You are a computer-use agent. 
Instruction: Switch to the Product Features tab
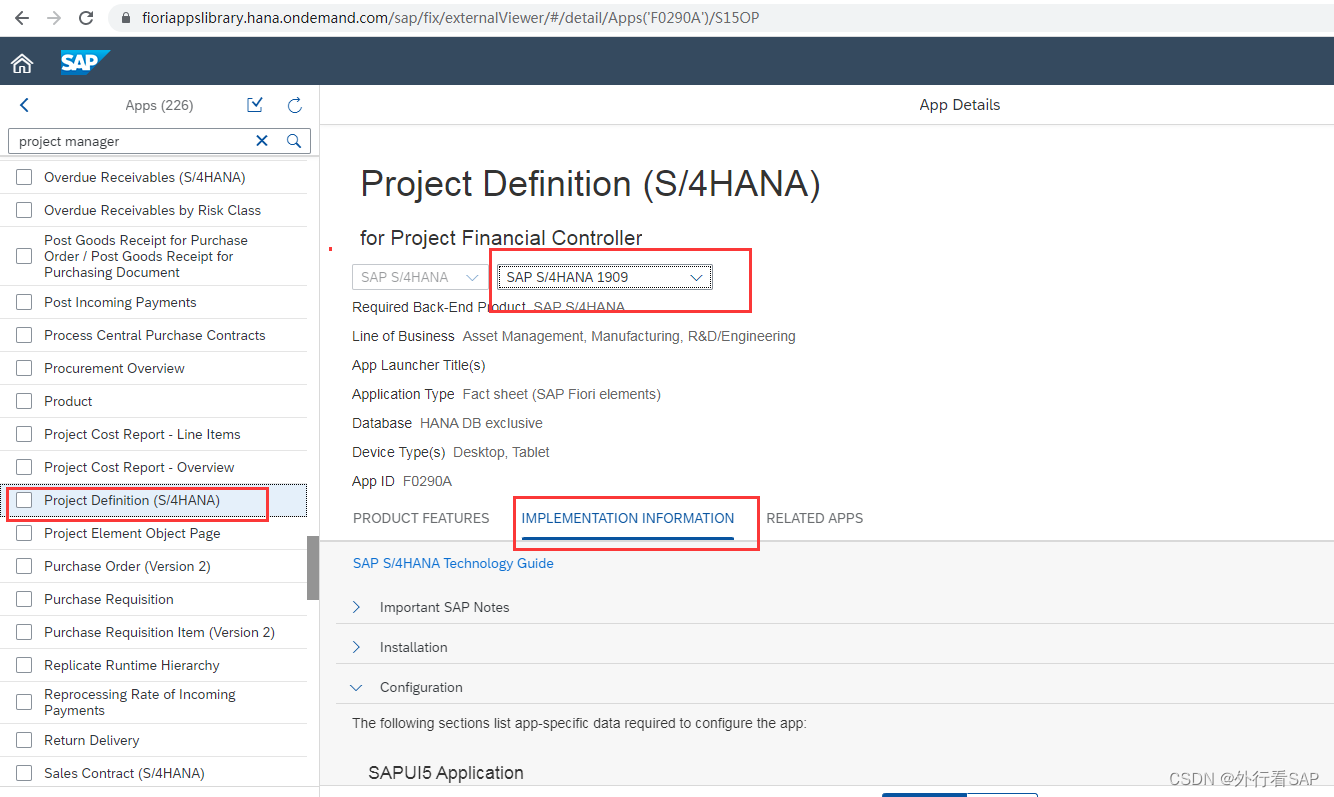(x=421, y=518)
